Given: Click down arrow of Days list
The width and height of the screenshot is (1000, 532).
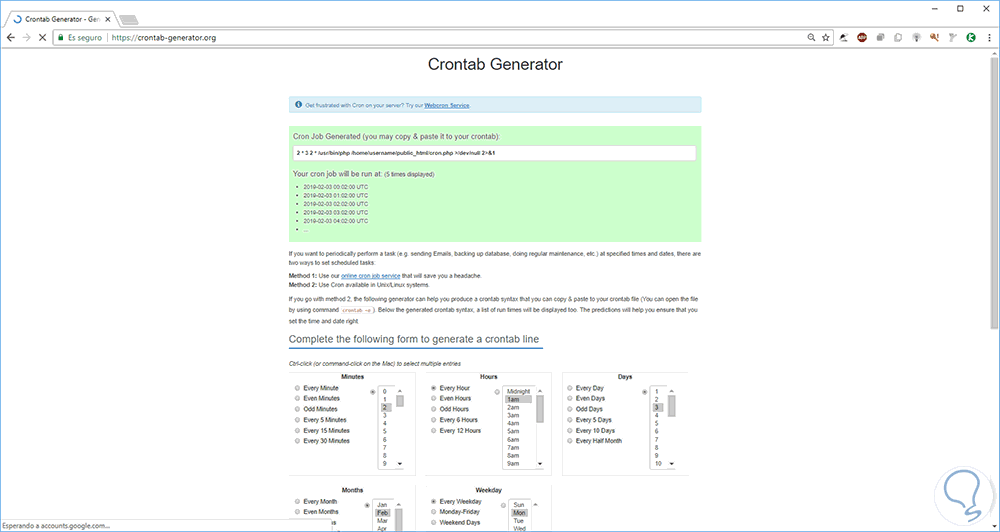Looking at the screenshot, I should tap(672, 464).
